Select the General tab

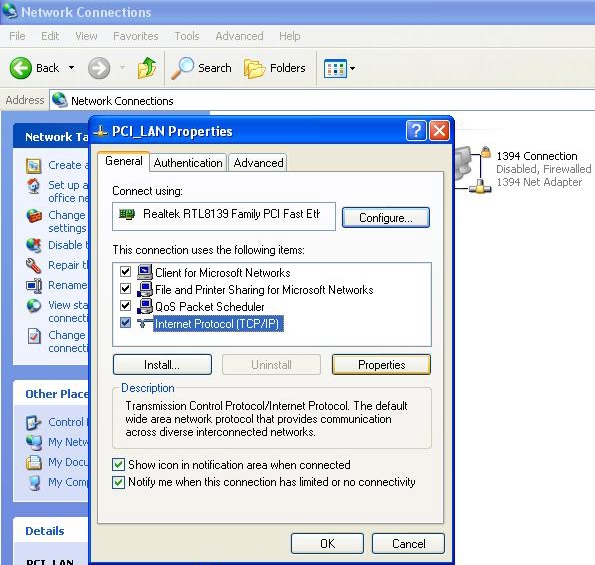[x=124, y=161]
